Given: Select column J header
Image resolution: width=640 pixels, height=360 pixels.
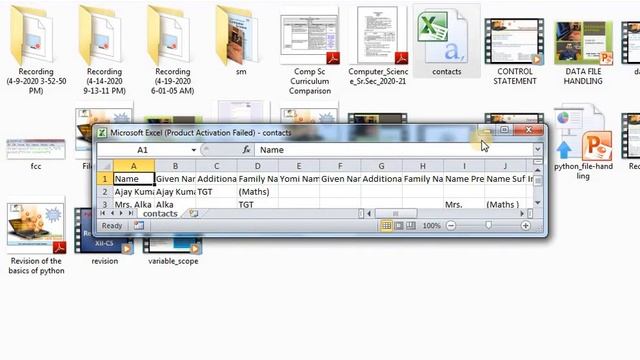Looking at the screenshot, I should point(505,166).
